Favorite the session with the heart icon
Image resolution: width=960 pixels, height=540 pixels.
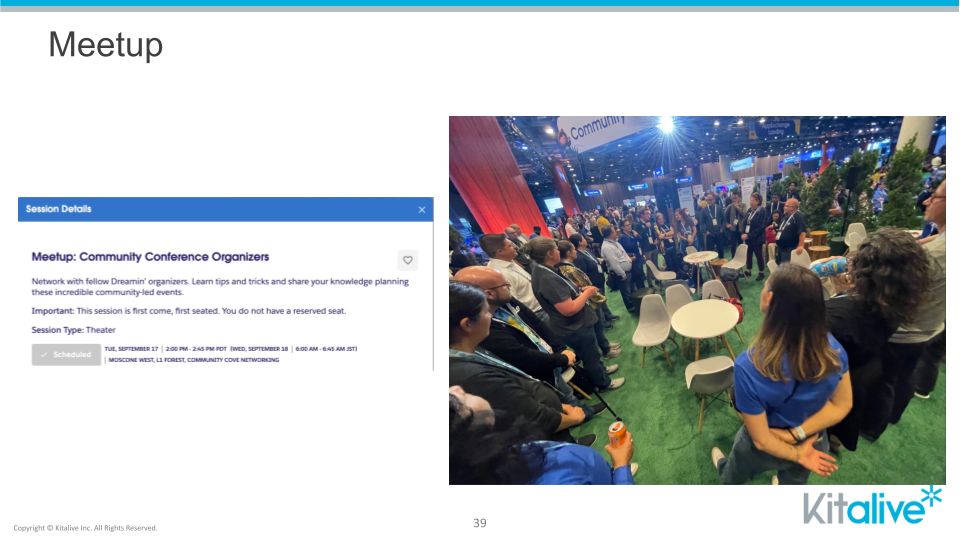(x=408, y=260)
